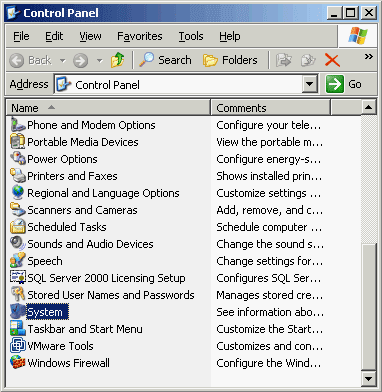
Task: Show the Folders pane
Action: [230, 60]
